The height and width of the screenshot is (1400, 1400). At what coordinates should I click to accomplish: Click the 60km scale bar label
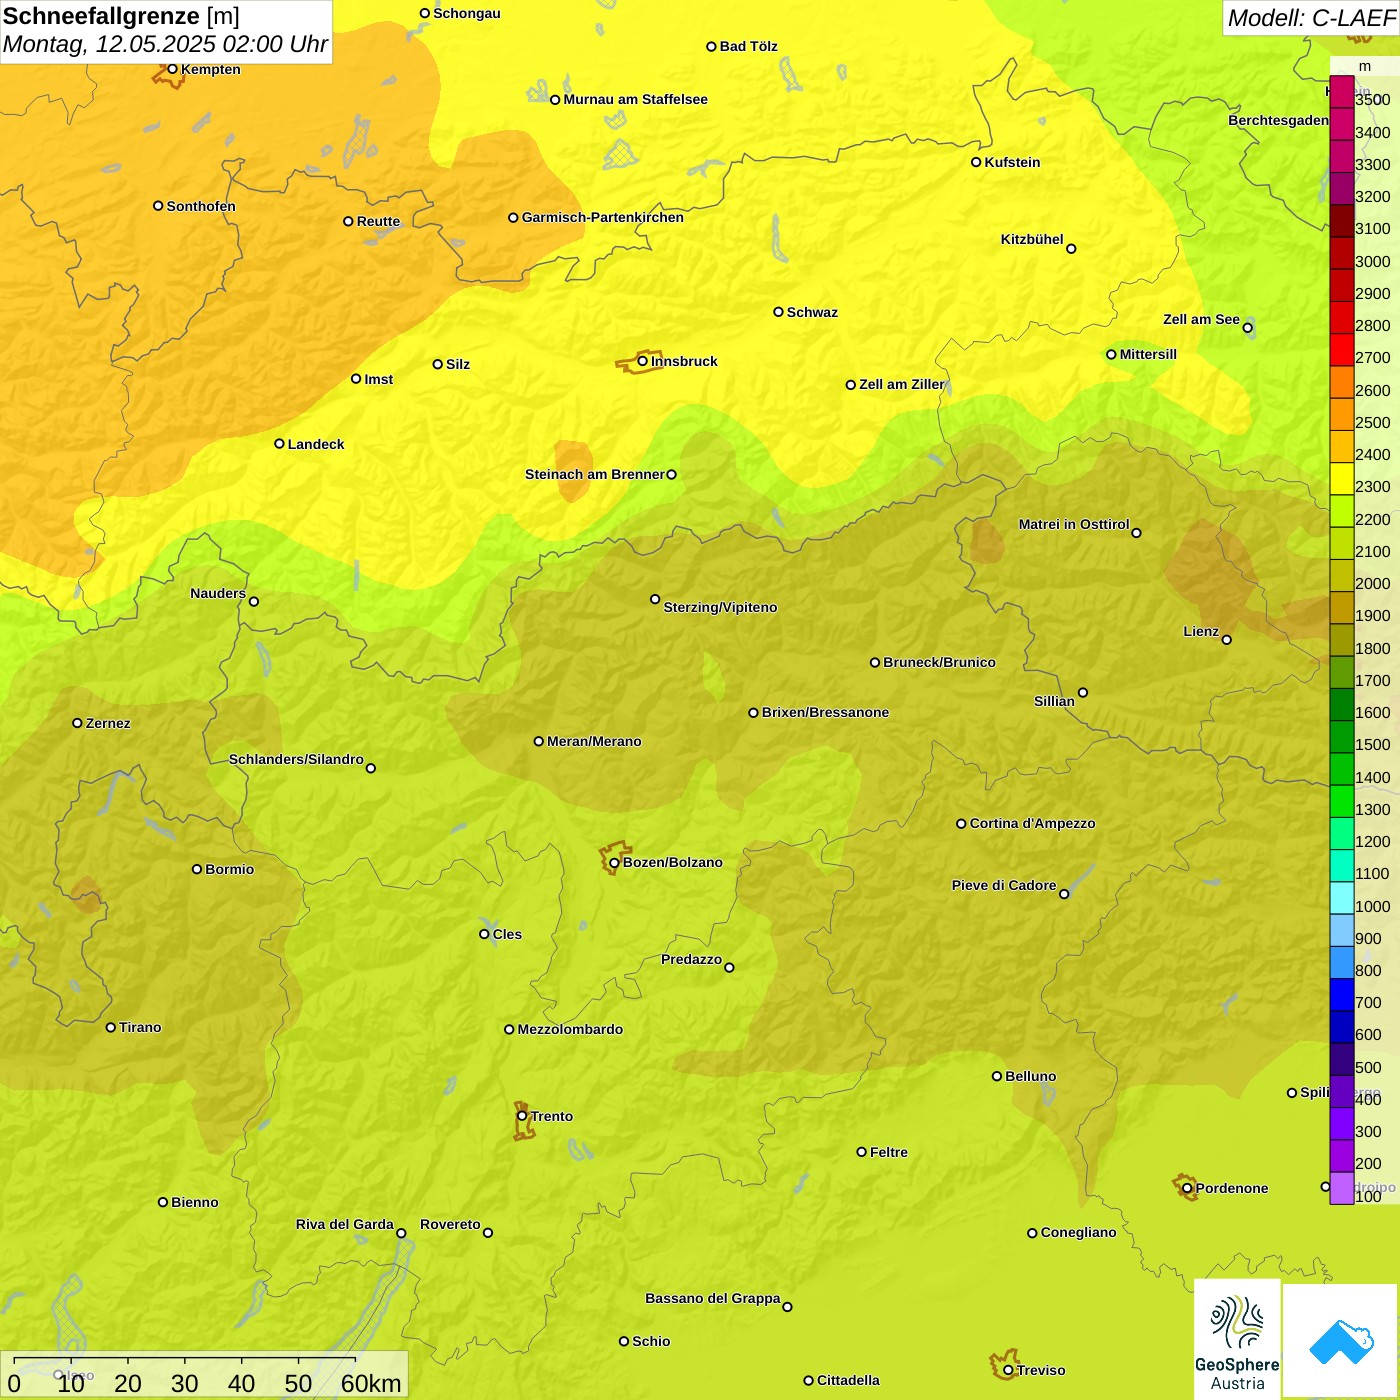[371, 1383]
